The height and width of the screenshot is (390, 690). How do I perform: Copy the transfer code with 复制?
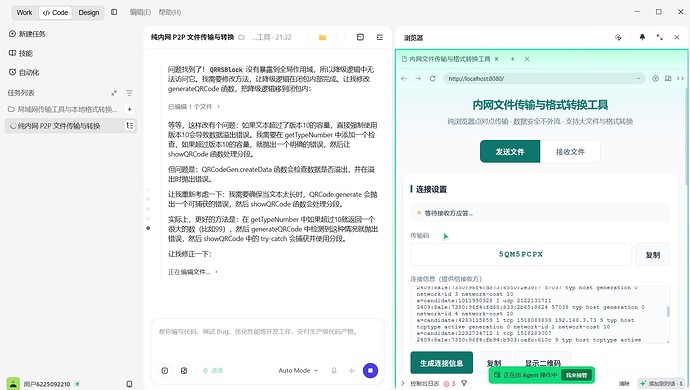pos(653,254)
